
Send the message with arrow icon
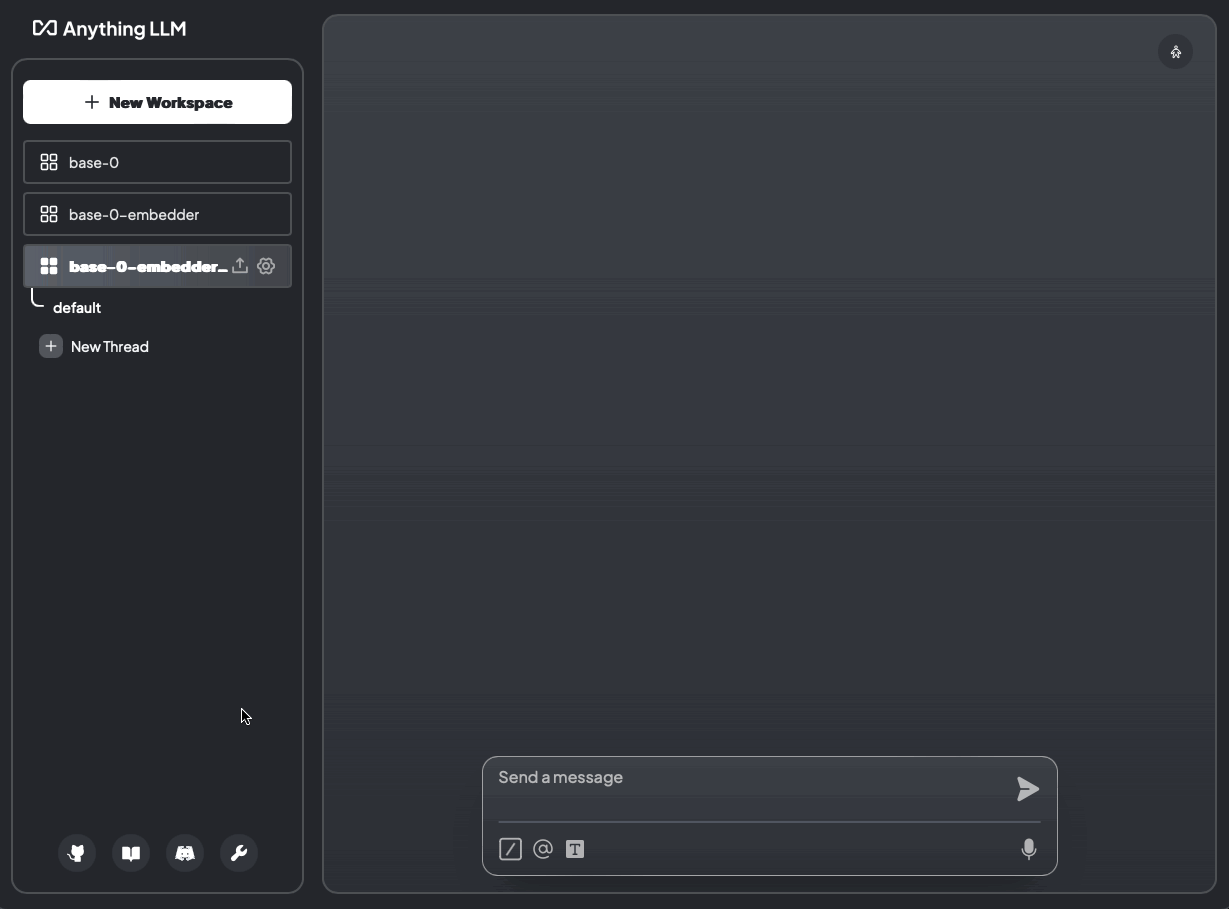coord(1028,789)
